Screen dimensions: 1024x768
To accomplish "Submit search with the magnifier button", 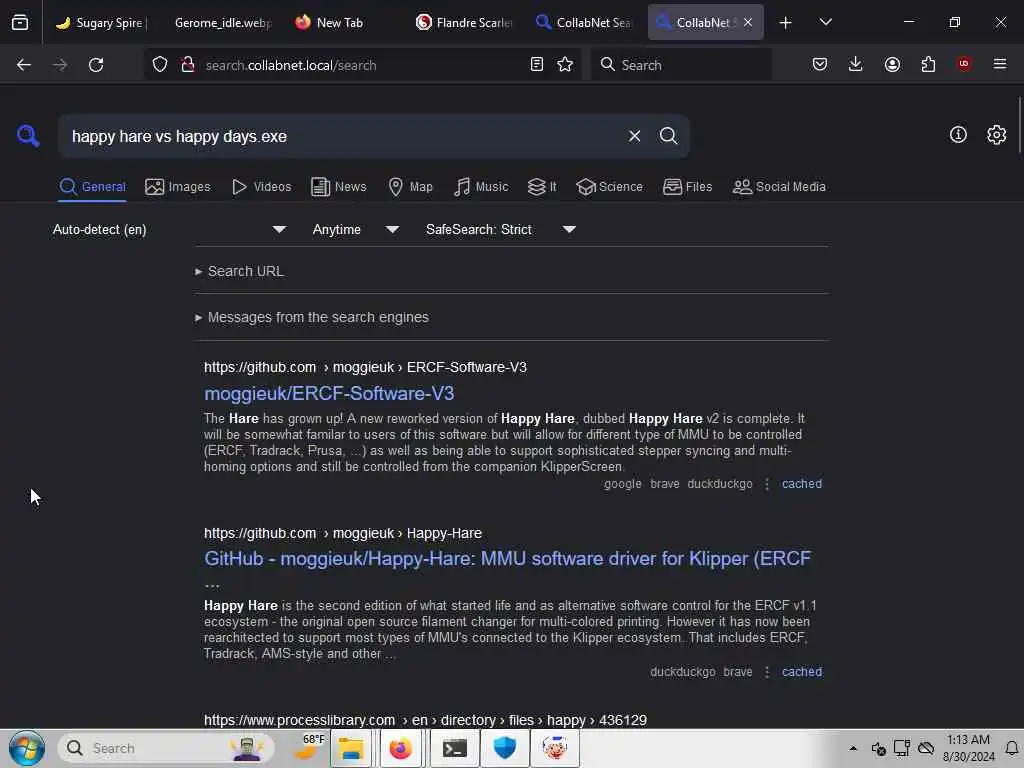I will click(x=668, y=136).
